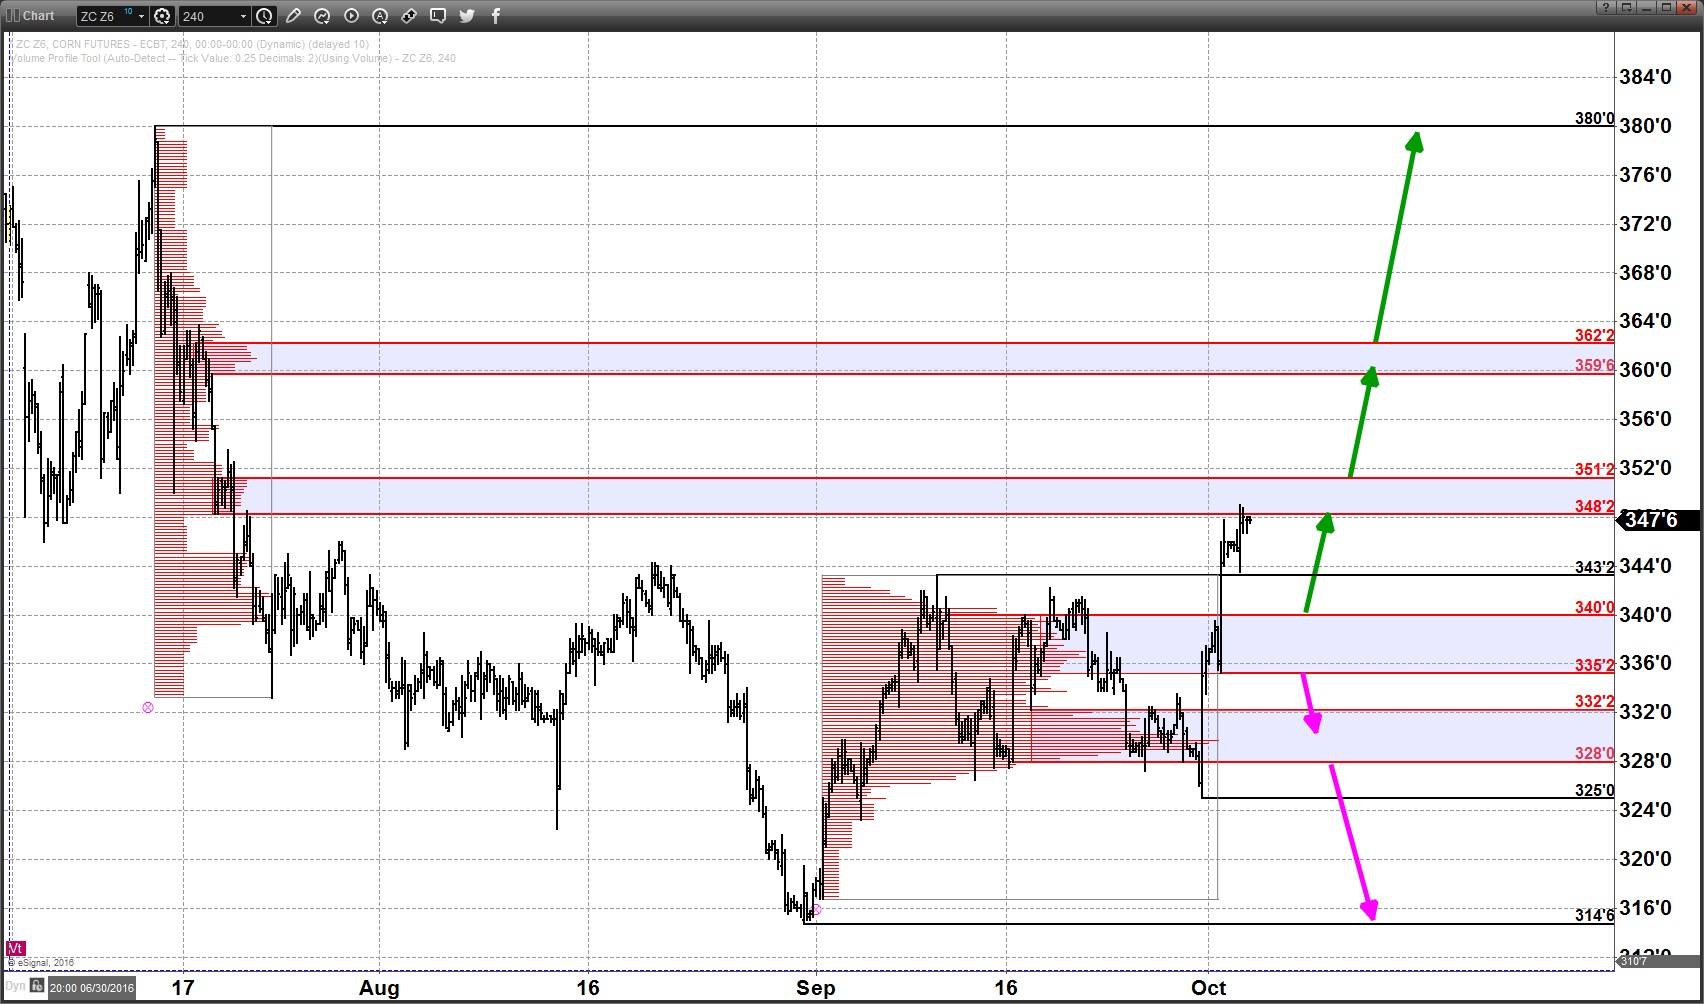
Task: Click the circled A alerts icon
Action: [380, 16]
